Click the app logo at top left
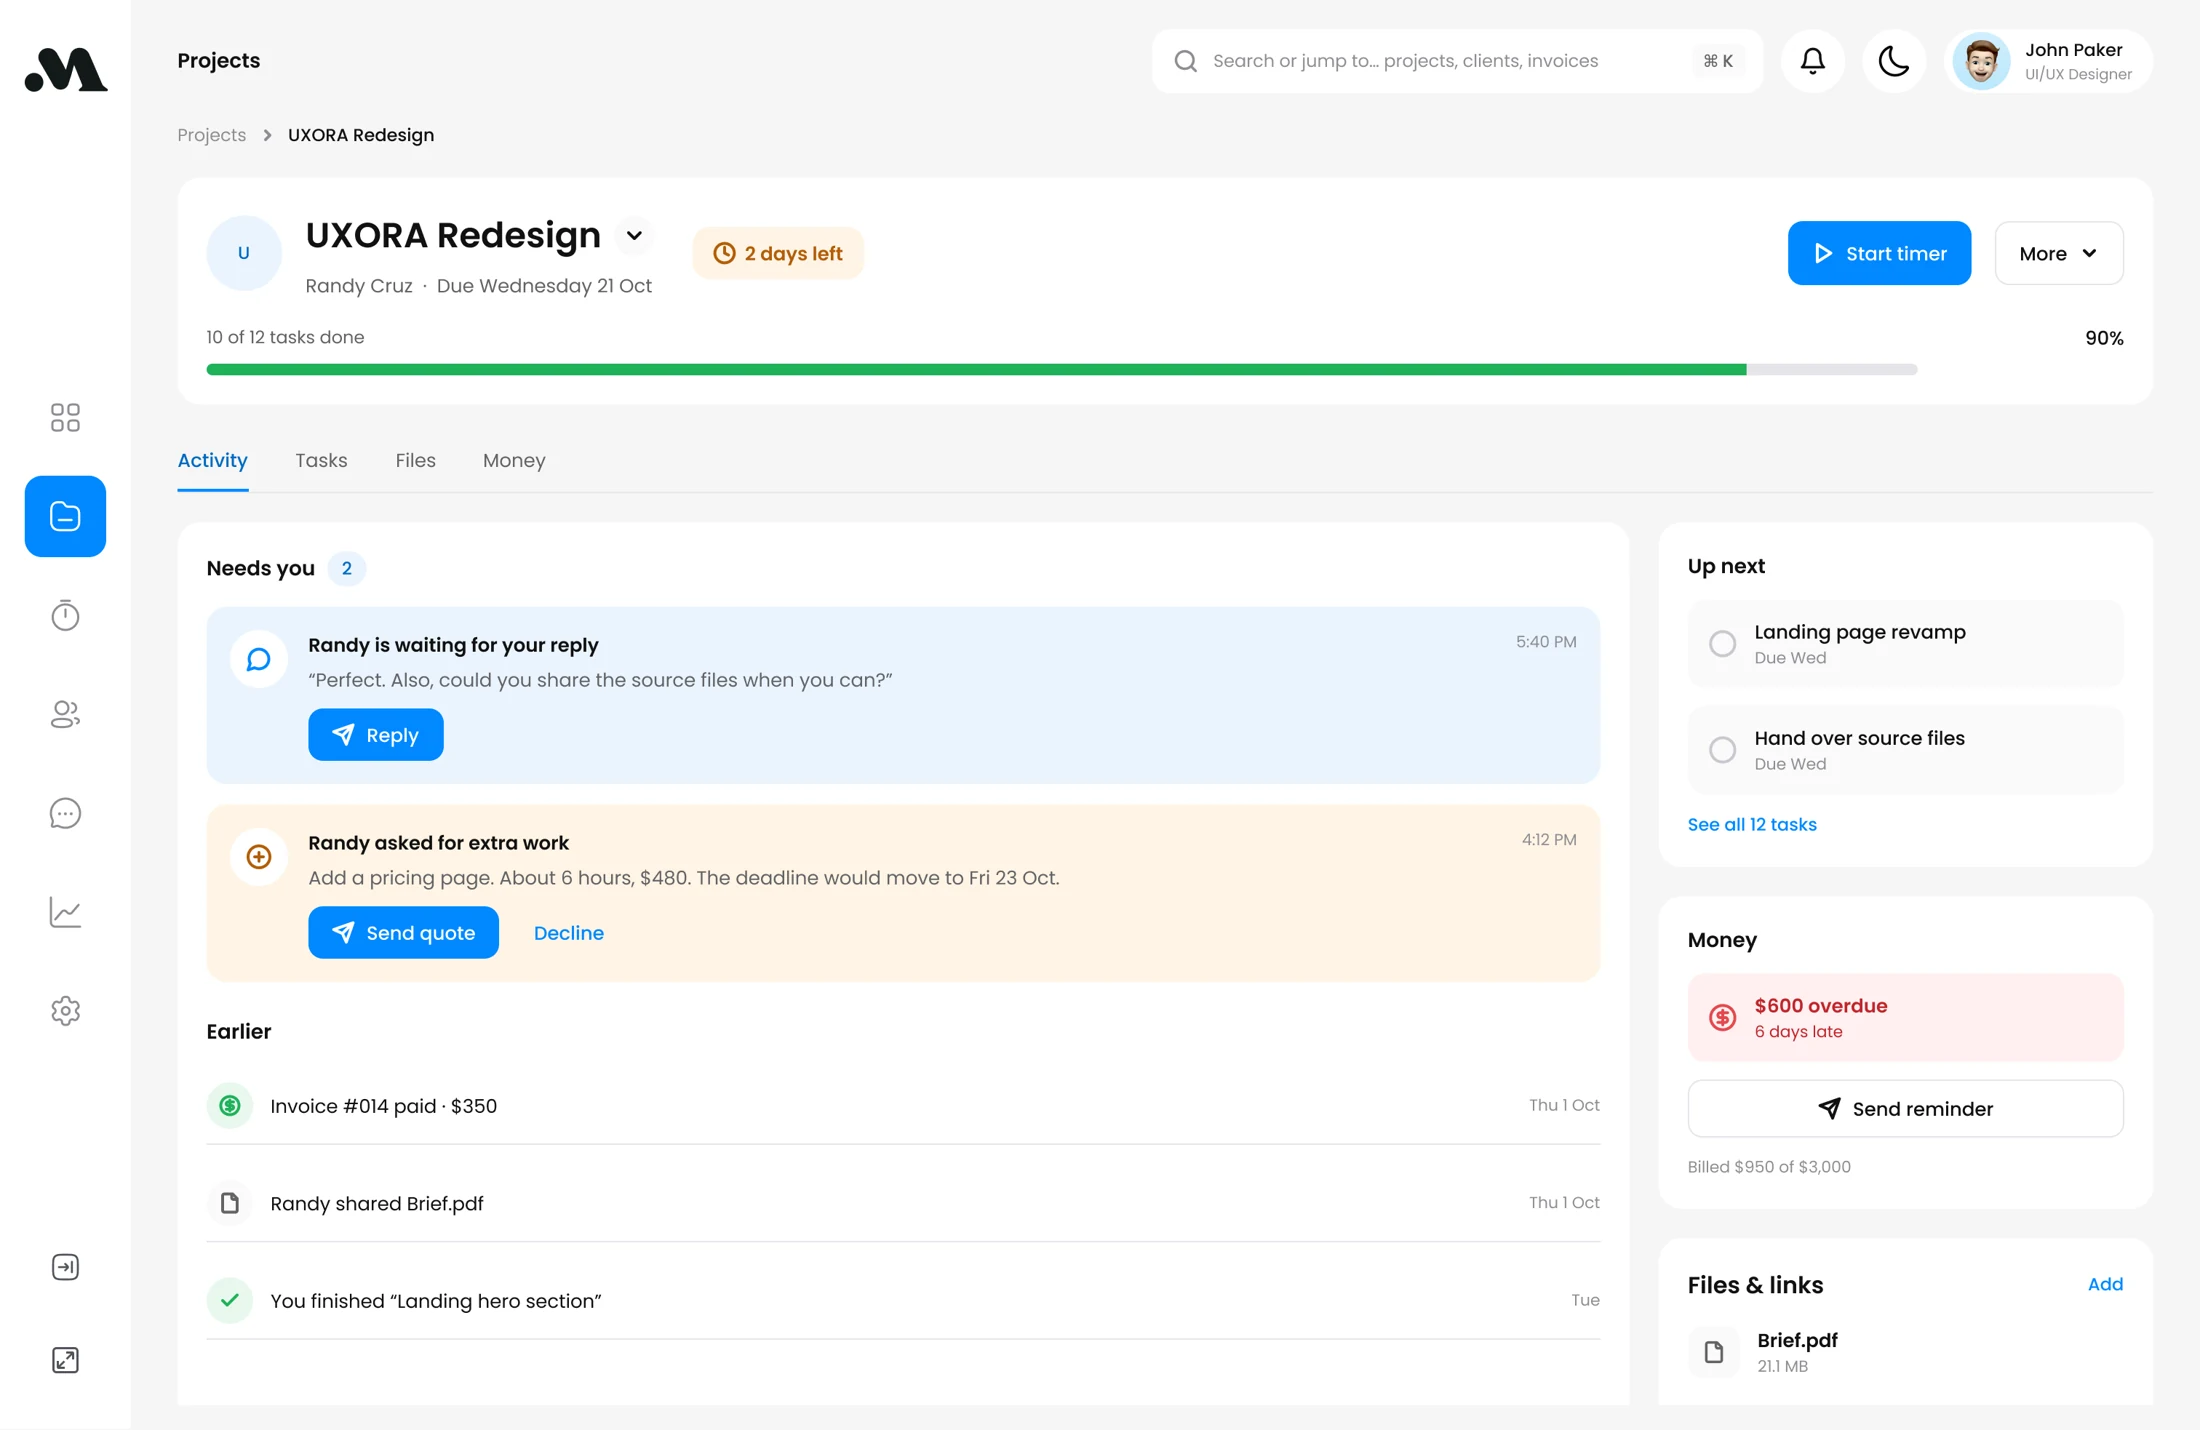2200x1430 pixels. pyautogui.click(x=65, y=69)
